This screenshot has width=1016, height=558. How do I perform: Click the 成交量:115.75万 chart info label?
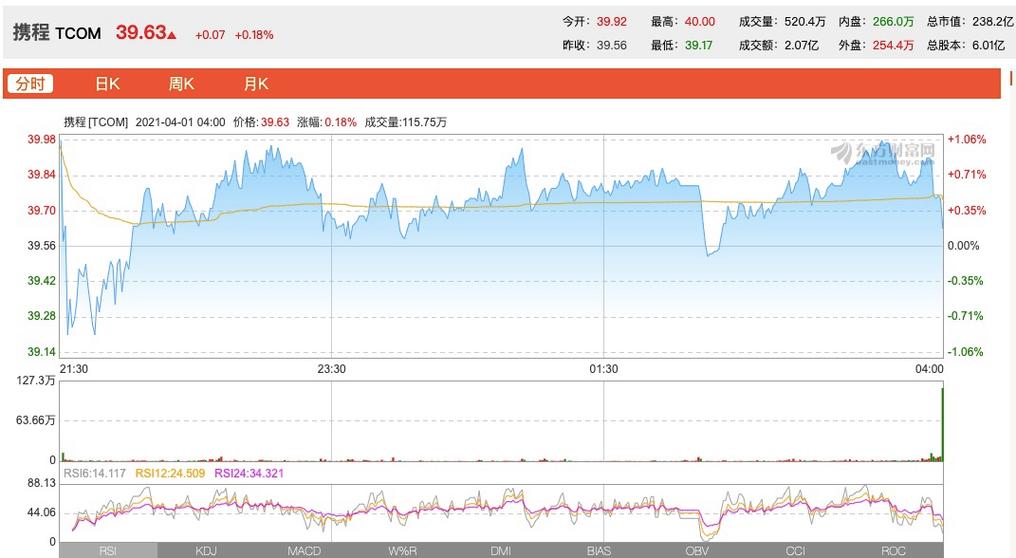[x=406, y=122]
